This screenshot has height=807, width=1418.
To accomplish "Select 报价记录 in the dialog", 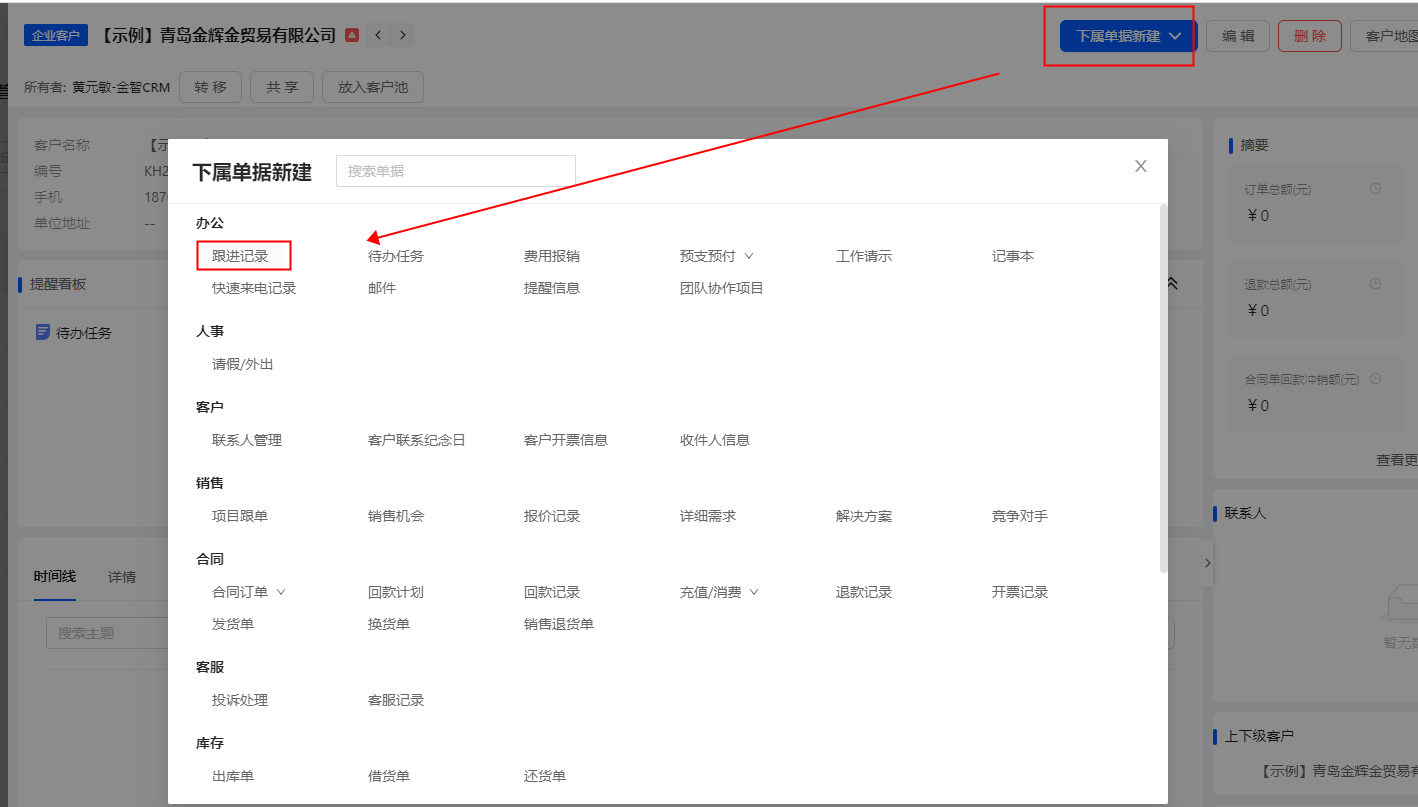I will (x=552, y=516).
